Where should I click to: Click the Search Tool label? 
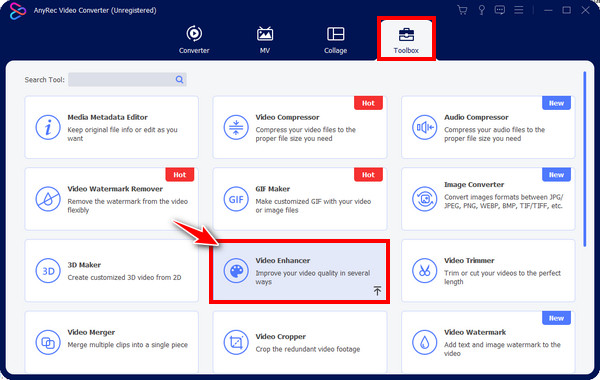click(44, 80)
